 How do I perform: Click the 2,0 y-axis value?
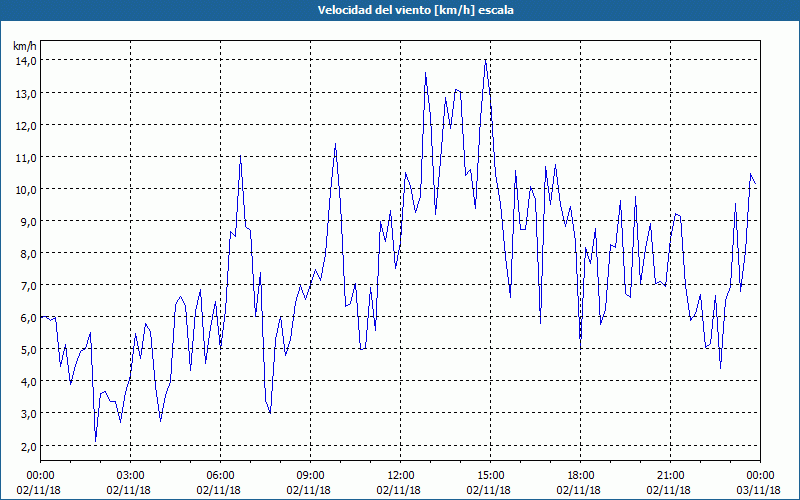tap(29, 446)
